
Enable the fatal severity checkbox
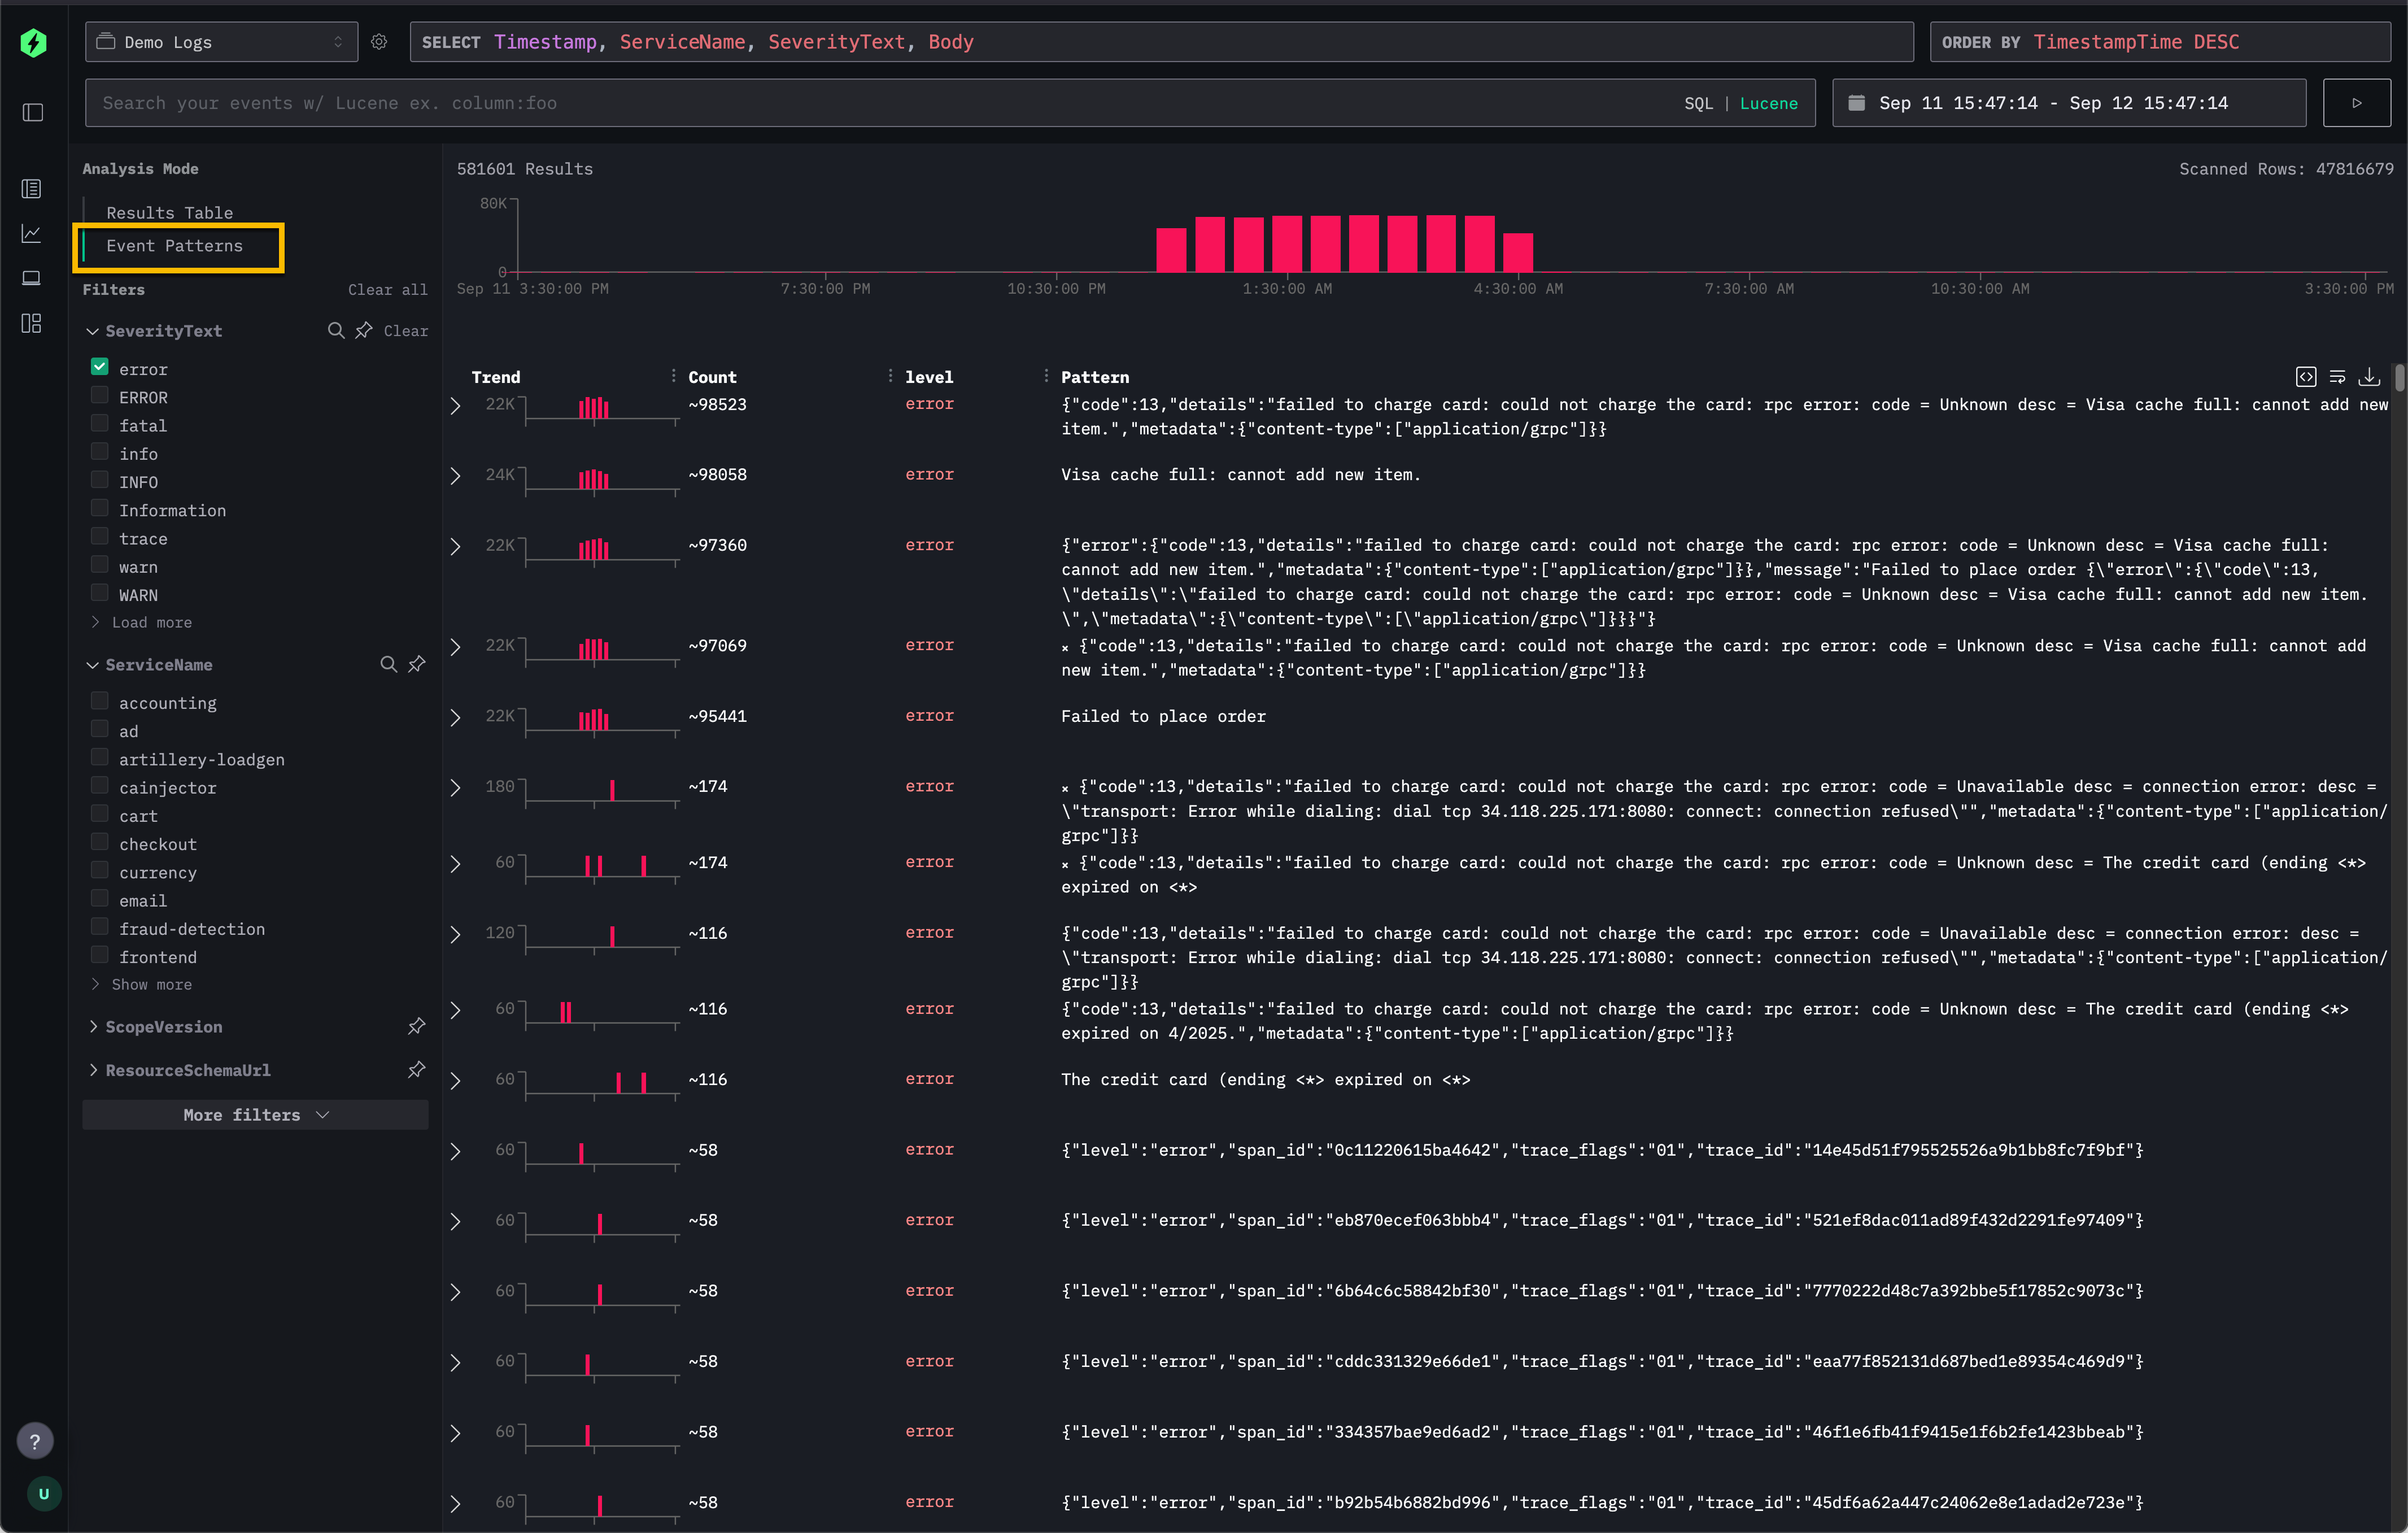coord(100,423)
